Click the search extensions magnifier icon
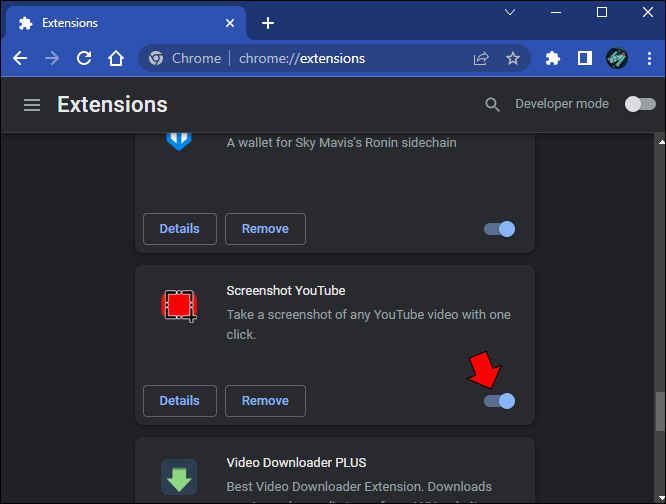 [492, 105]
